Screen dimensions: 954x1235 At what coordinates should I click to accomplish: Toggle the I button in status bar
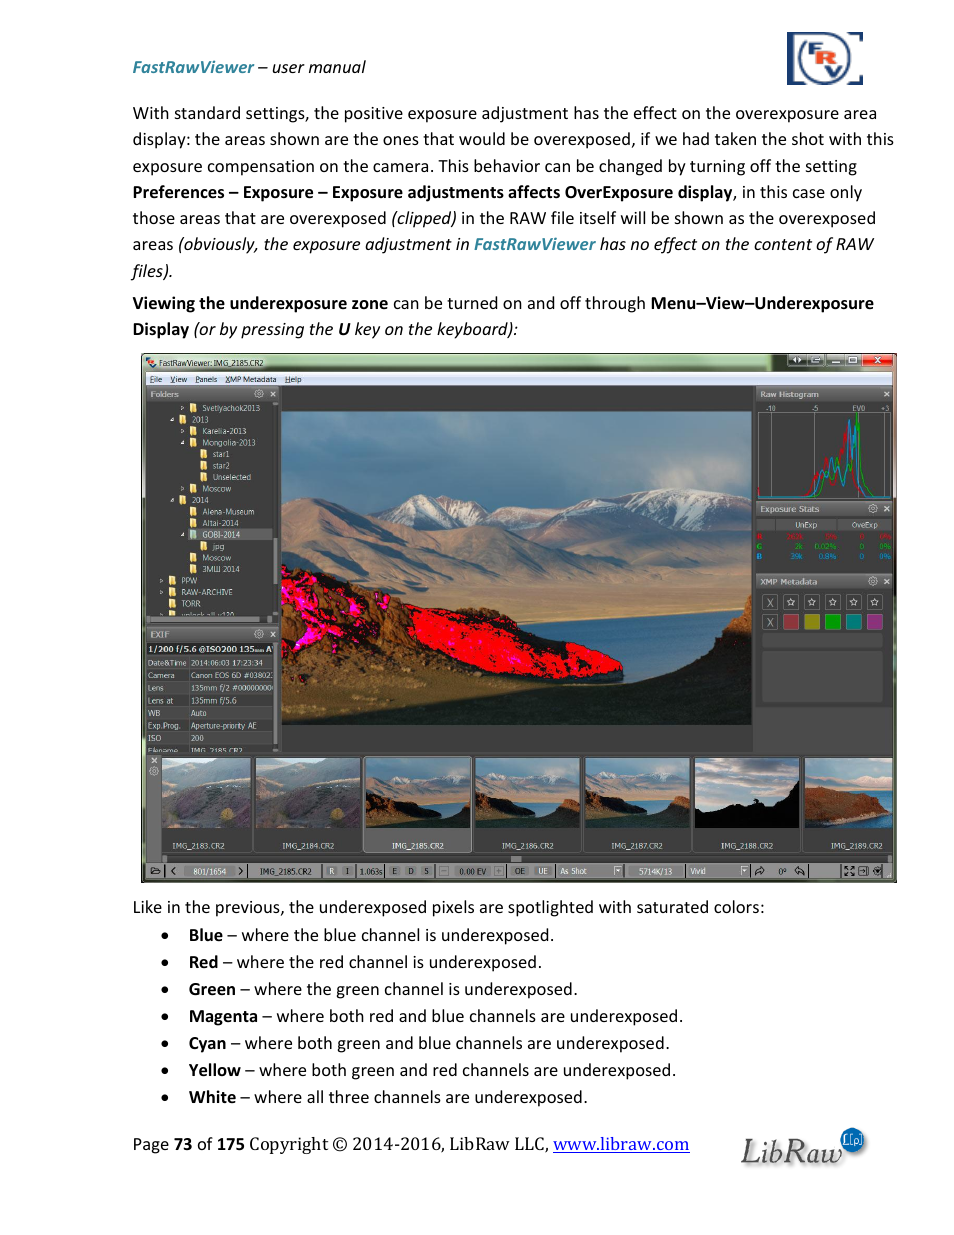pyautogui.click(x=347, y=871)
